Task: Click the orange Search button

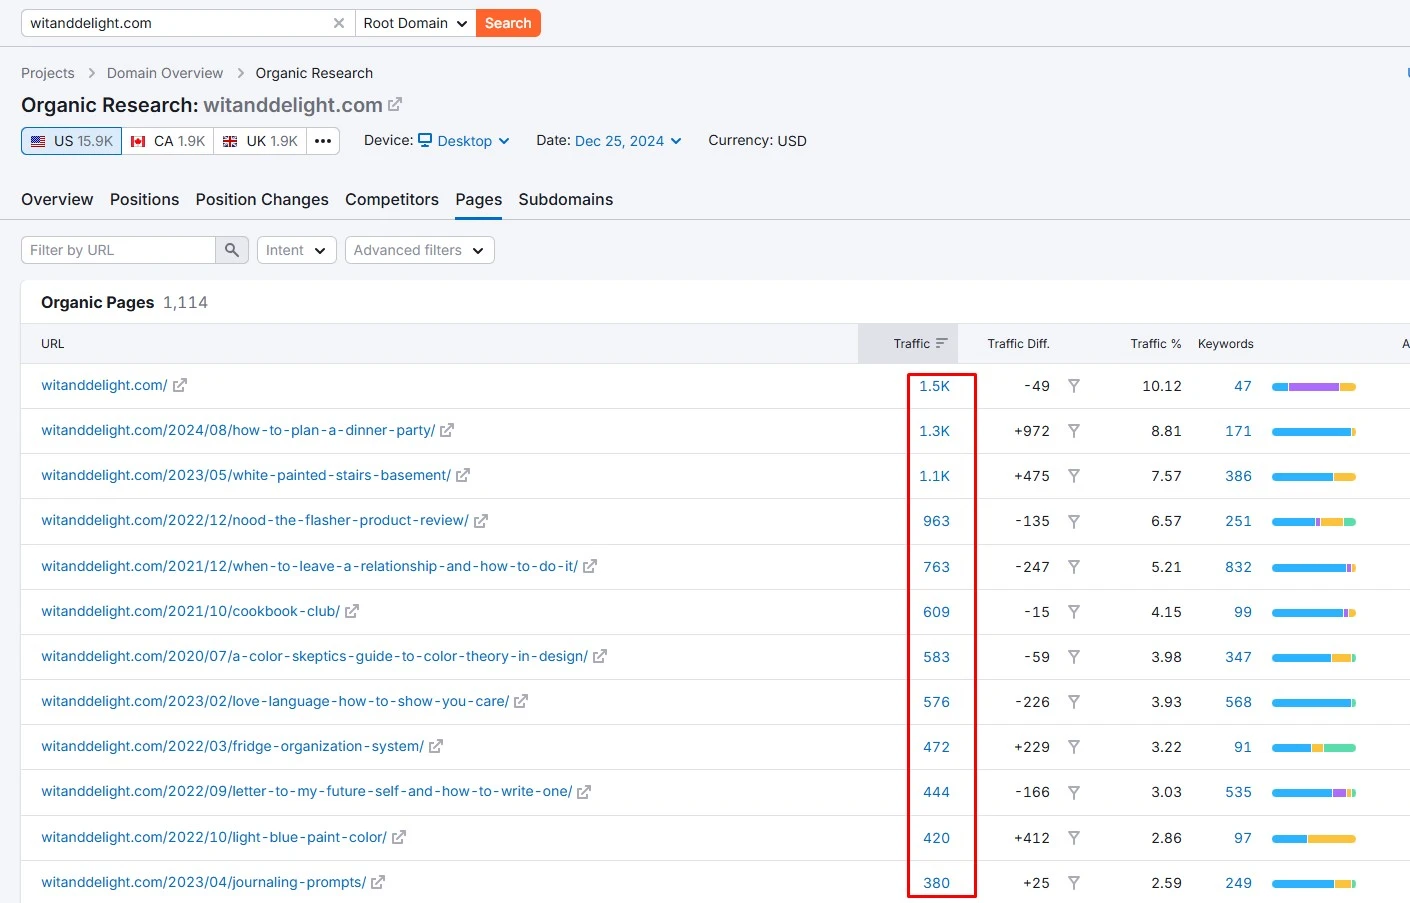Action: 508,23
